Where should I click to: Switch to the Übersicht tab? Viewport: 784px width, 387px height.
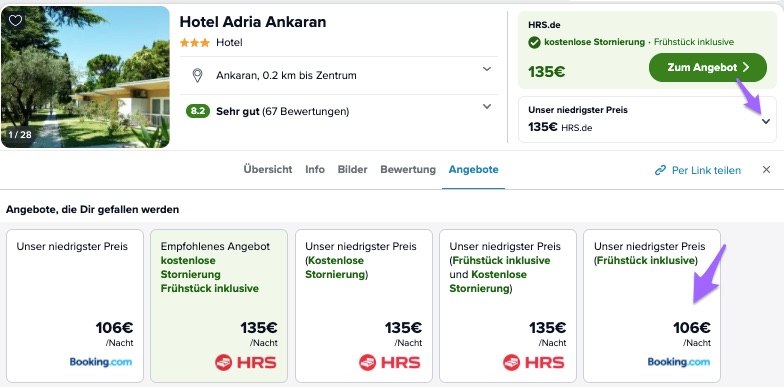click(x=268, y=170)
